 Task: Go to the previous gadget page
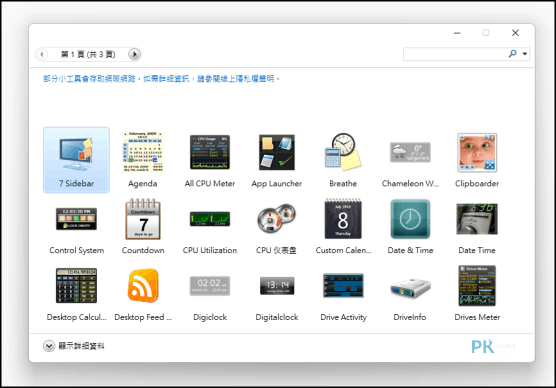click(42, 54)
